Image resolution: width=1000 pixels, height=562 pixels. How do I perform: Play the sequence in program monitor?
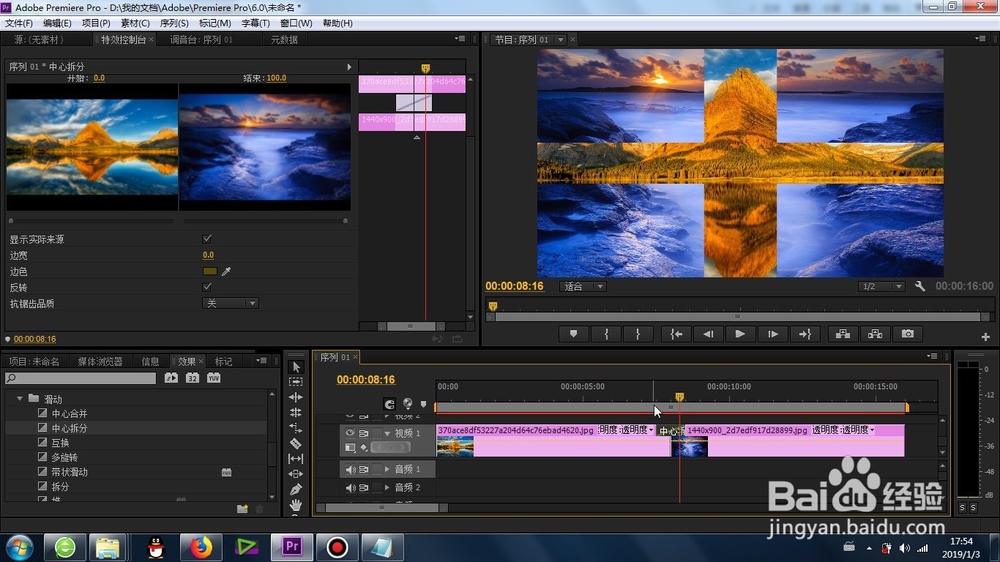coord(740,334)
